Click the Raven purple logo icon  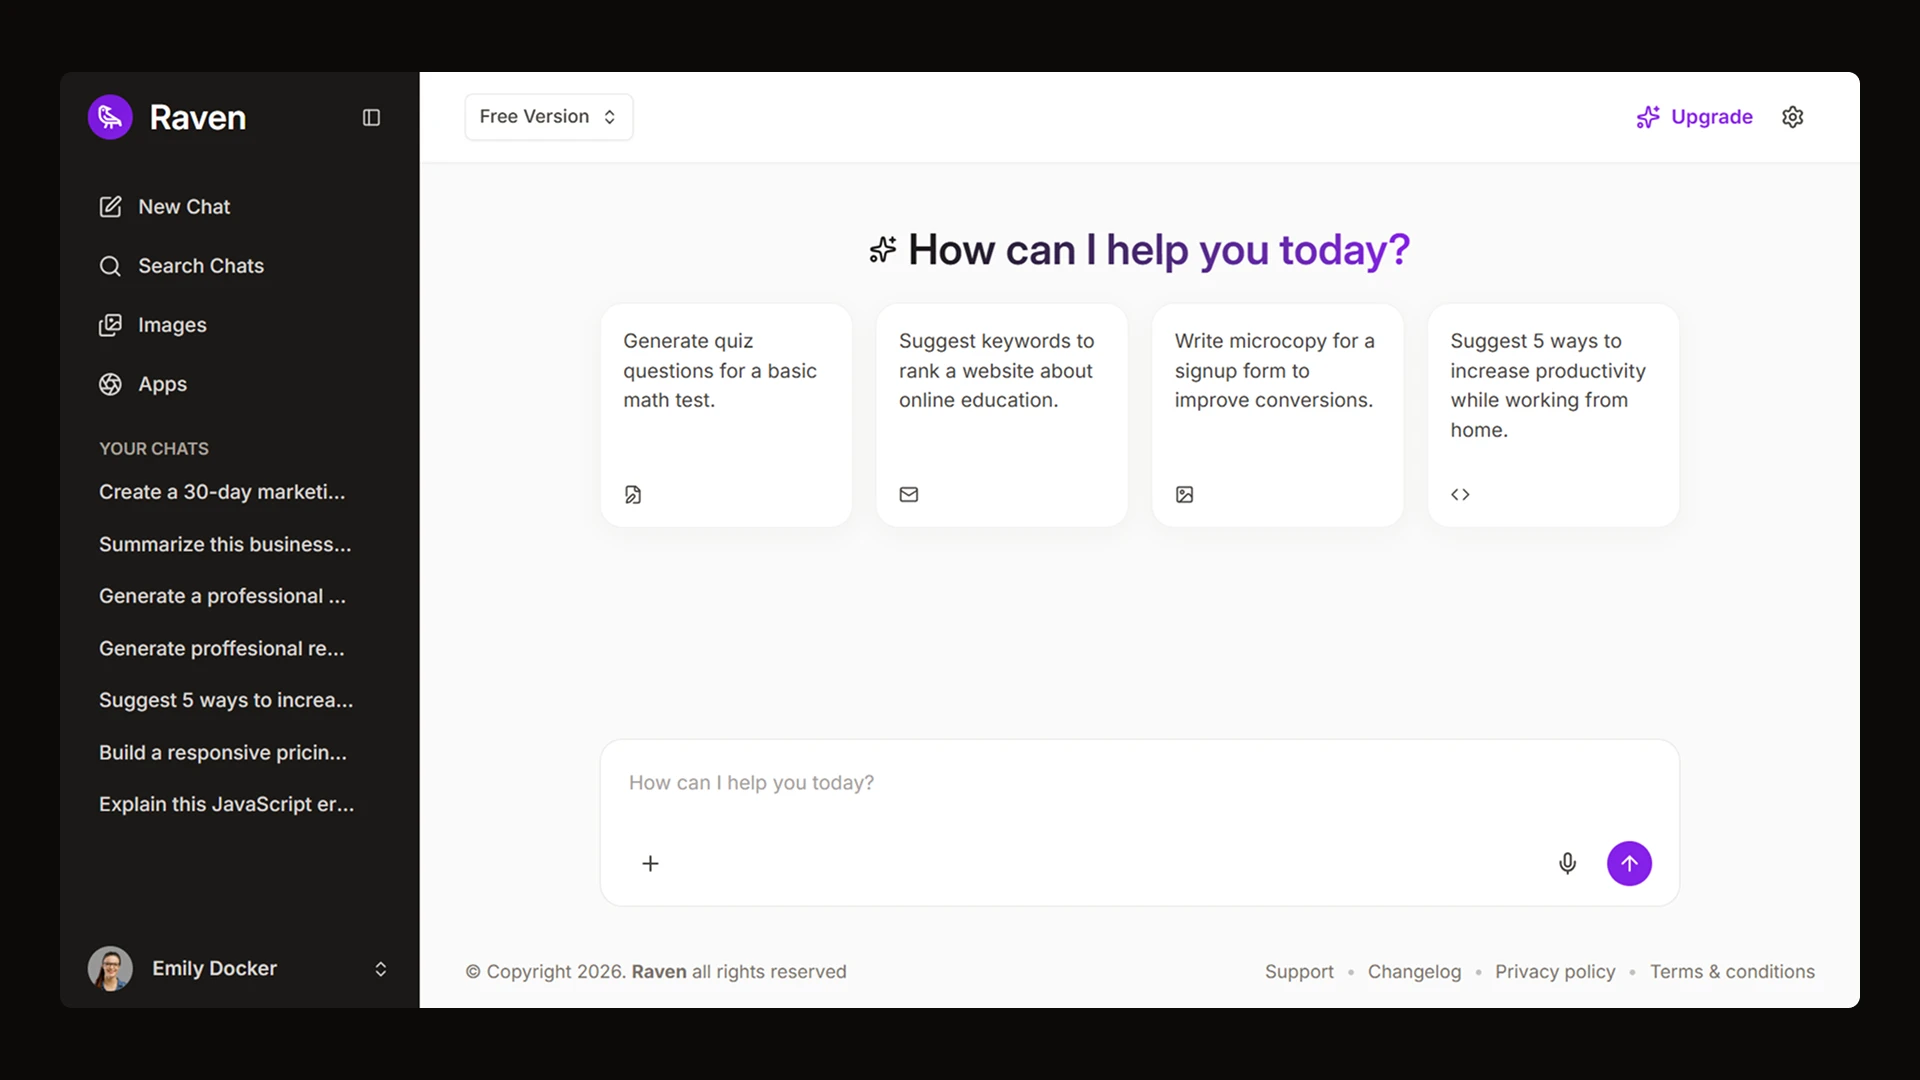pyautogui.click(x=110, y=117)
